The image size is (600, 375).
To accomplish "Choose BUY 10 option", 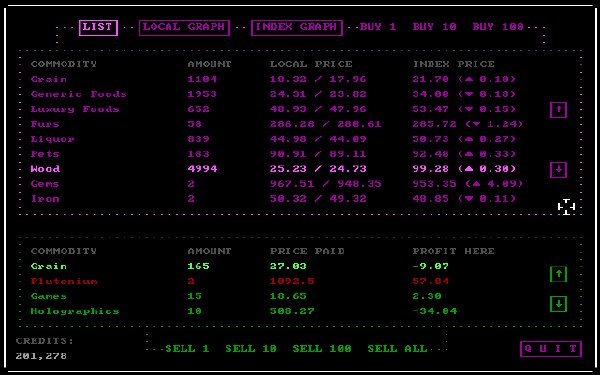I will click(434, 27).
